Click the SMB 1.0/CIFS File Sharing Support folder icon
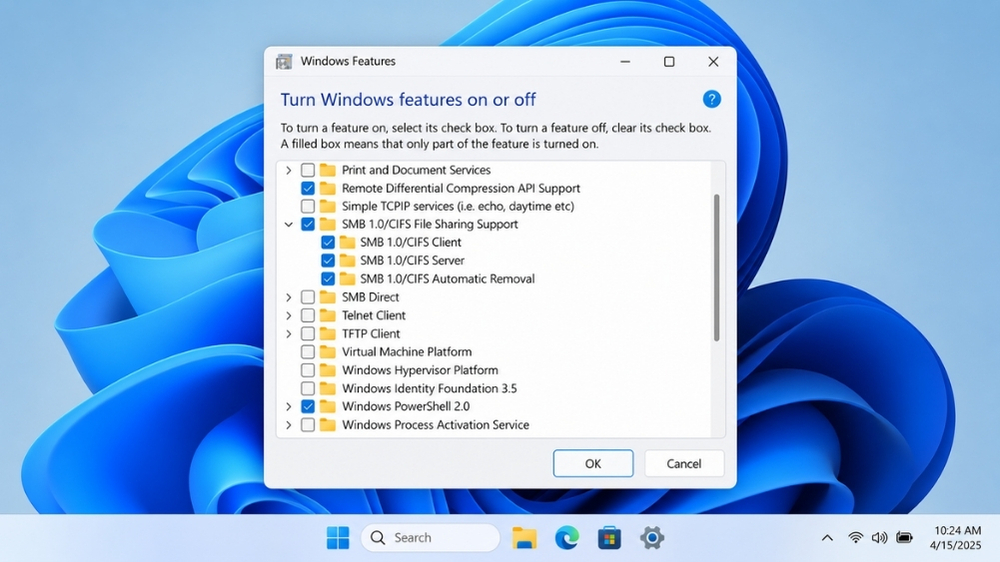The height and width of the screenshot is (562, 1000). 328,224
